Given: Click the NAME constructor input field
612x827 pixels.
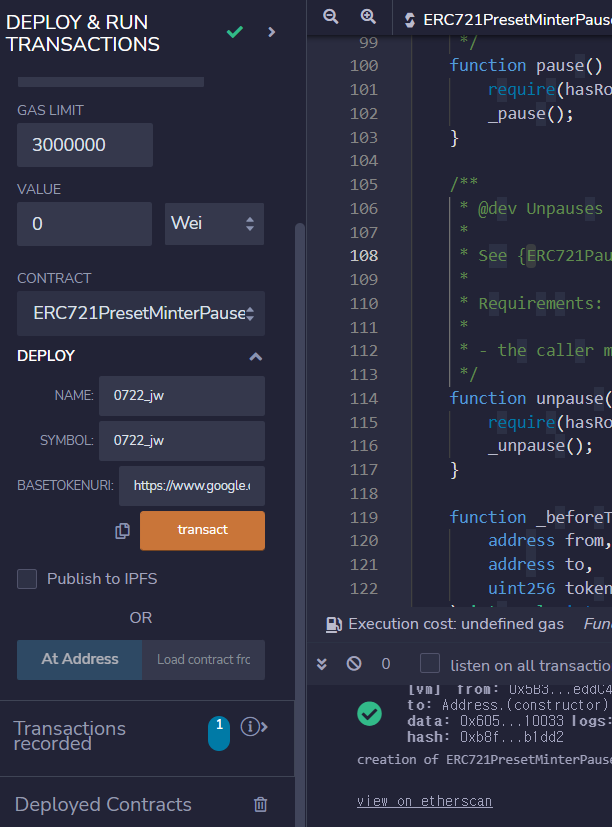Looking at the screenshot, I should pos(182,396).
